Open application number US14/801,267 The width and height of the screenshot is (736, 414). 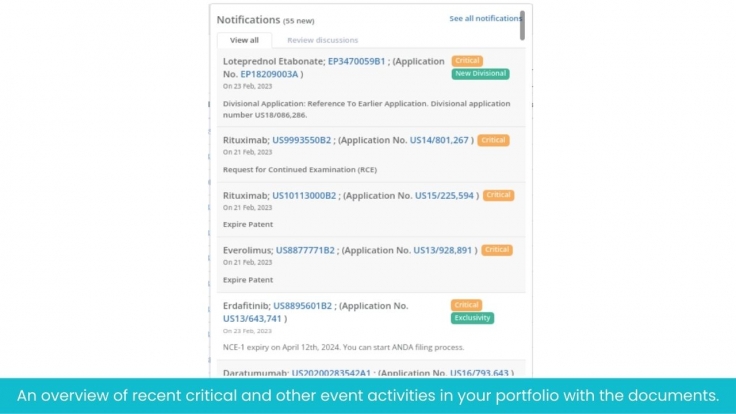pyautogui.click(x=440, y=140)
